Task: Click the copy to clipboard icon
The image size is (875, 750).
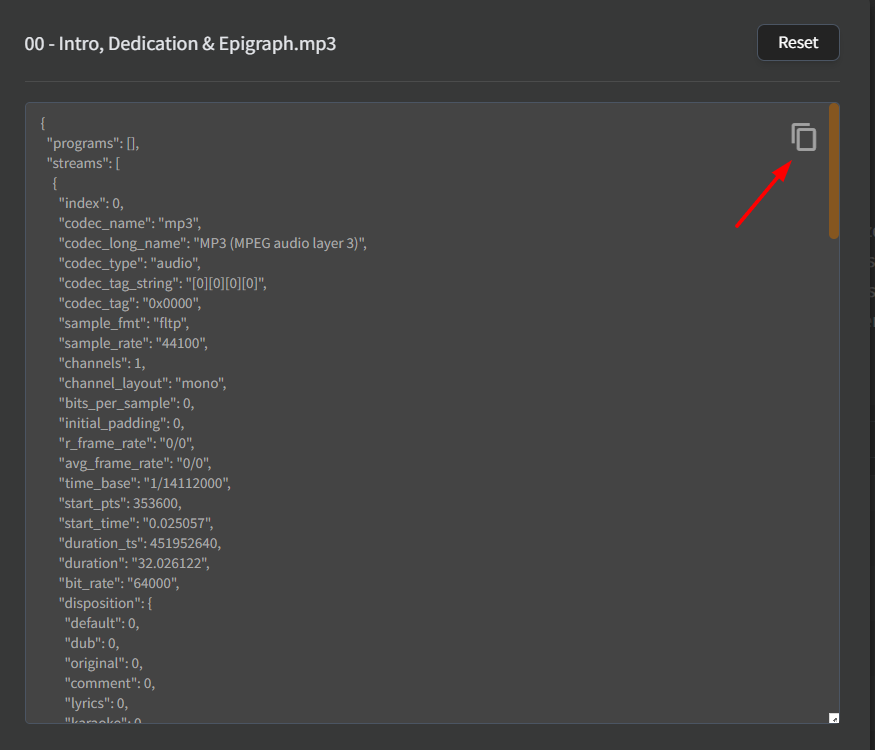Action: pos(804,138)
